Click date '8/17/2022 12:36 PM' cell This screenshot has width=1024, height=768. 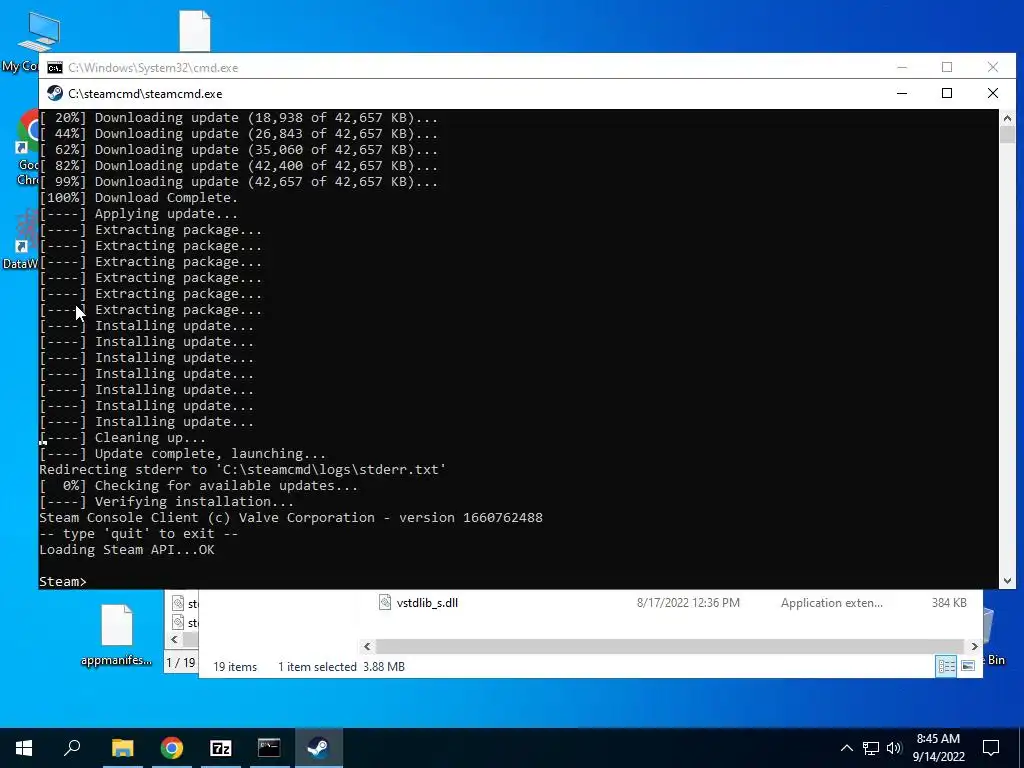(688, 603)
